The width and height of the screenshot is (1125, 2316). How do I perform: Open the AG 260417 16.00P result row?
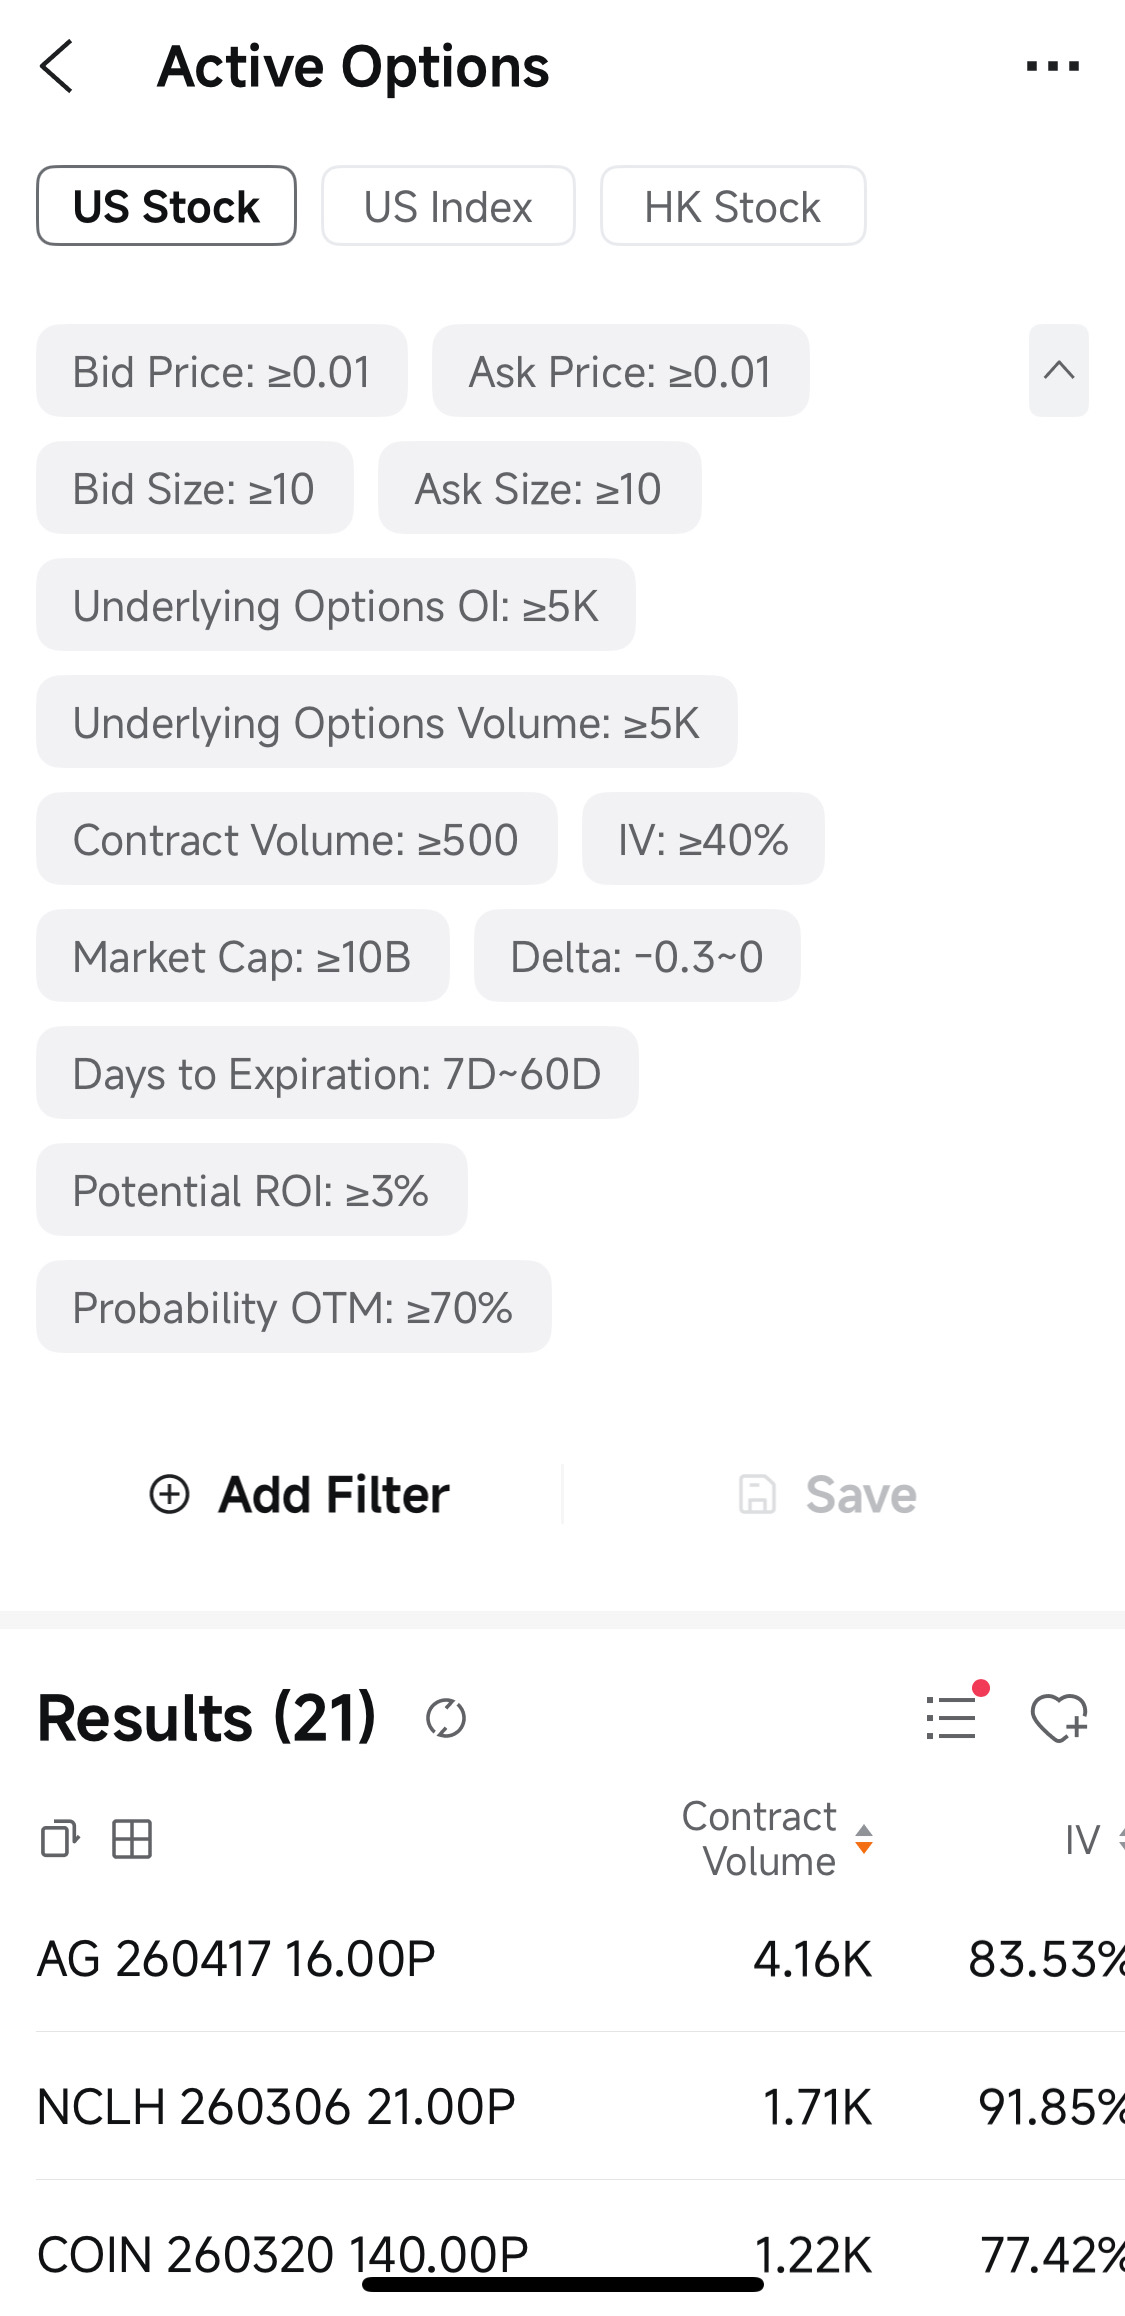(x=580, y=1958)
